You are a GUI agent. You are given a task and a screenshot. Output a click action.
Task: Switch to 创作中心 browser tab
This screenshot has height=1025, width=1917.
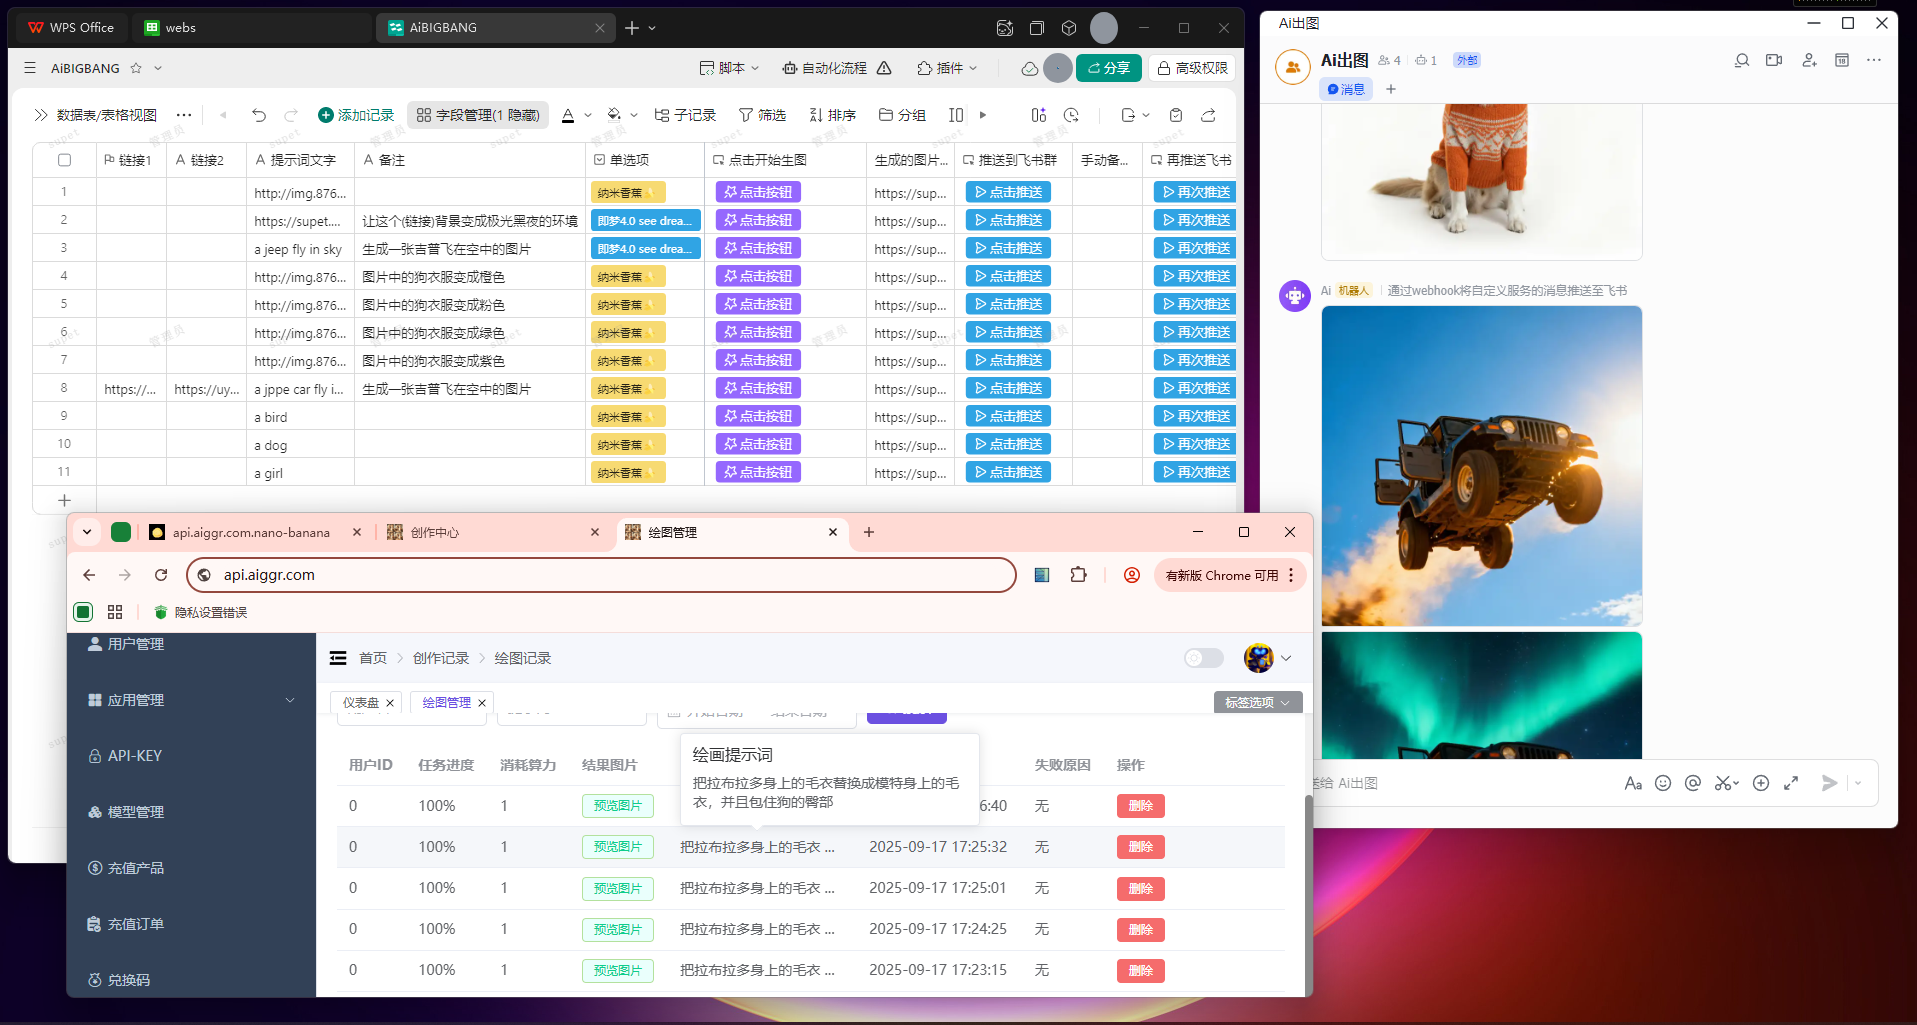[492, 533]
